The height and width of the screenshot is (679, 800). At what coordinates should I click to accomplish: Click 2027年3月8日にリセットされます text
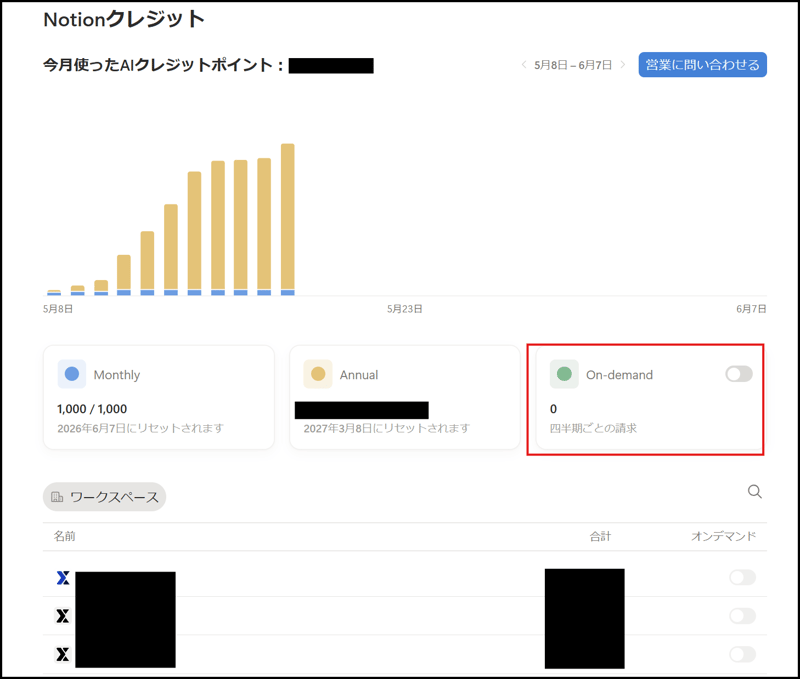[387, 428]
